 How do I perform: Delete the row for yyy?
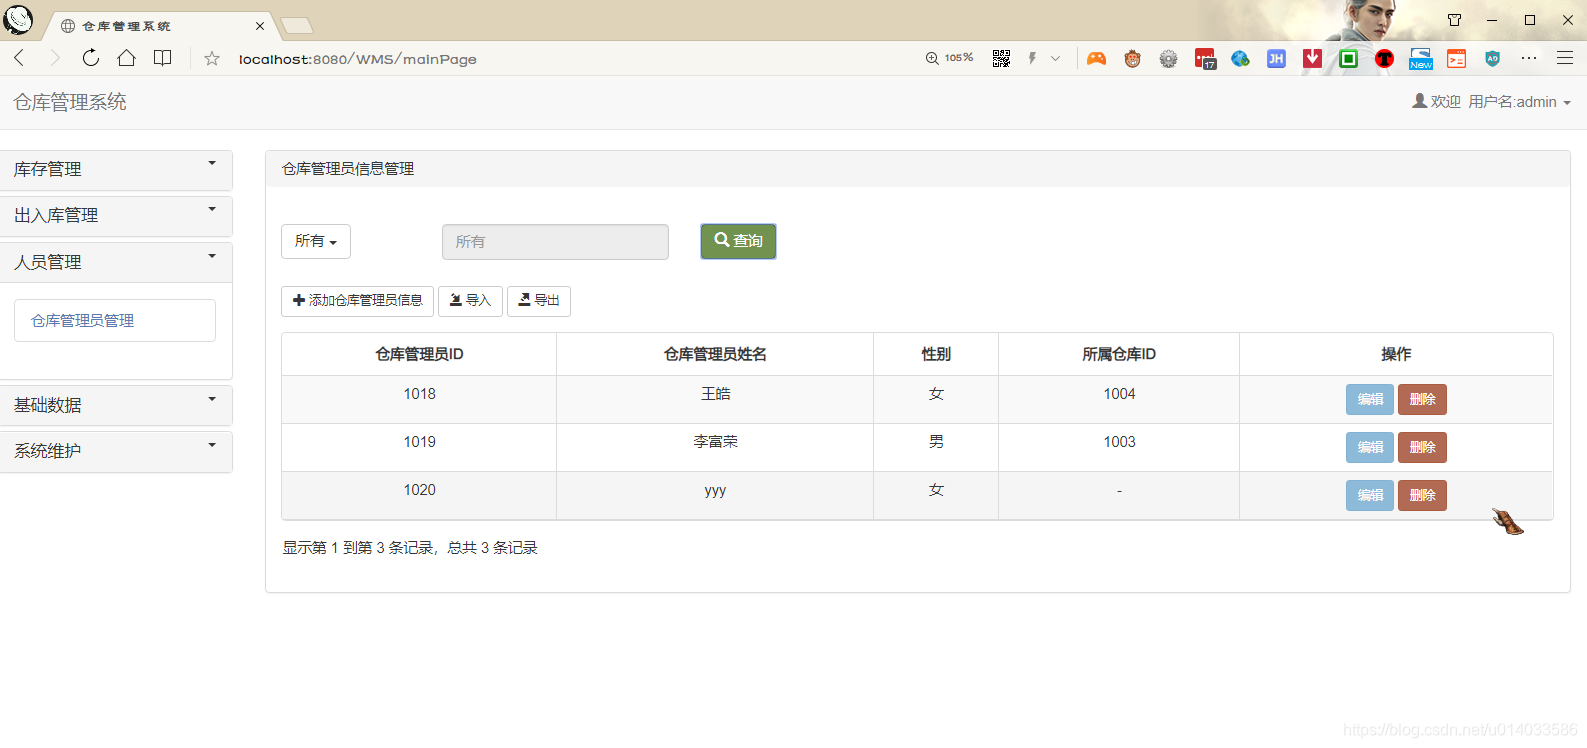tap(1422, 495)
